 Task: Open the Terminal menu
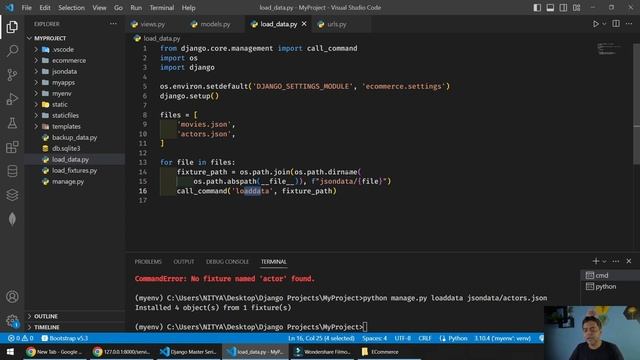[x=161, y=8]
